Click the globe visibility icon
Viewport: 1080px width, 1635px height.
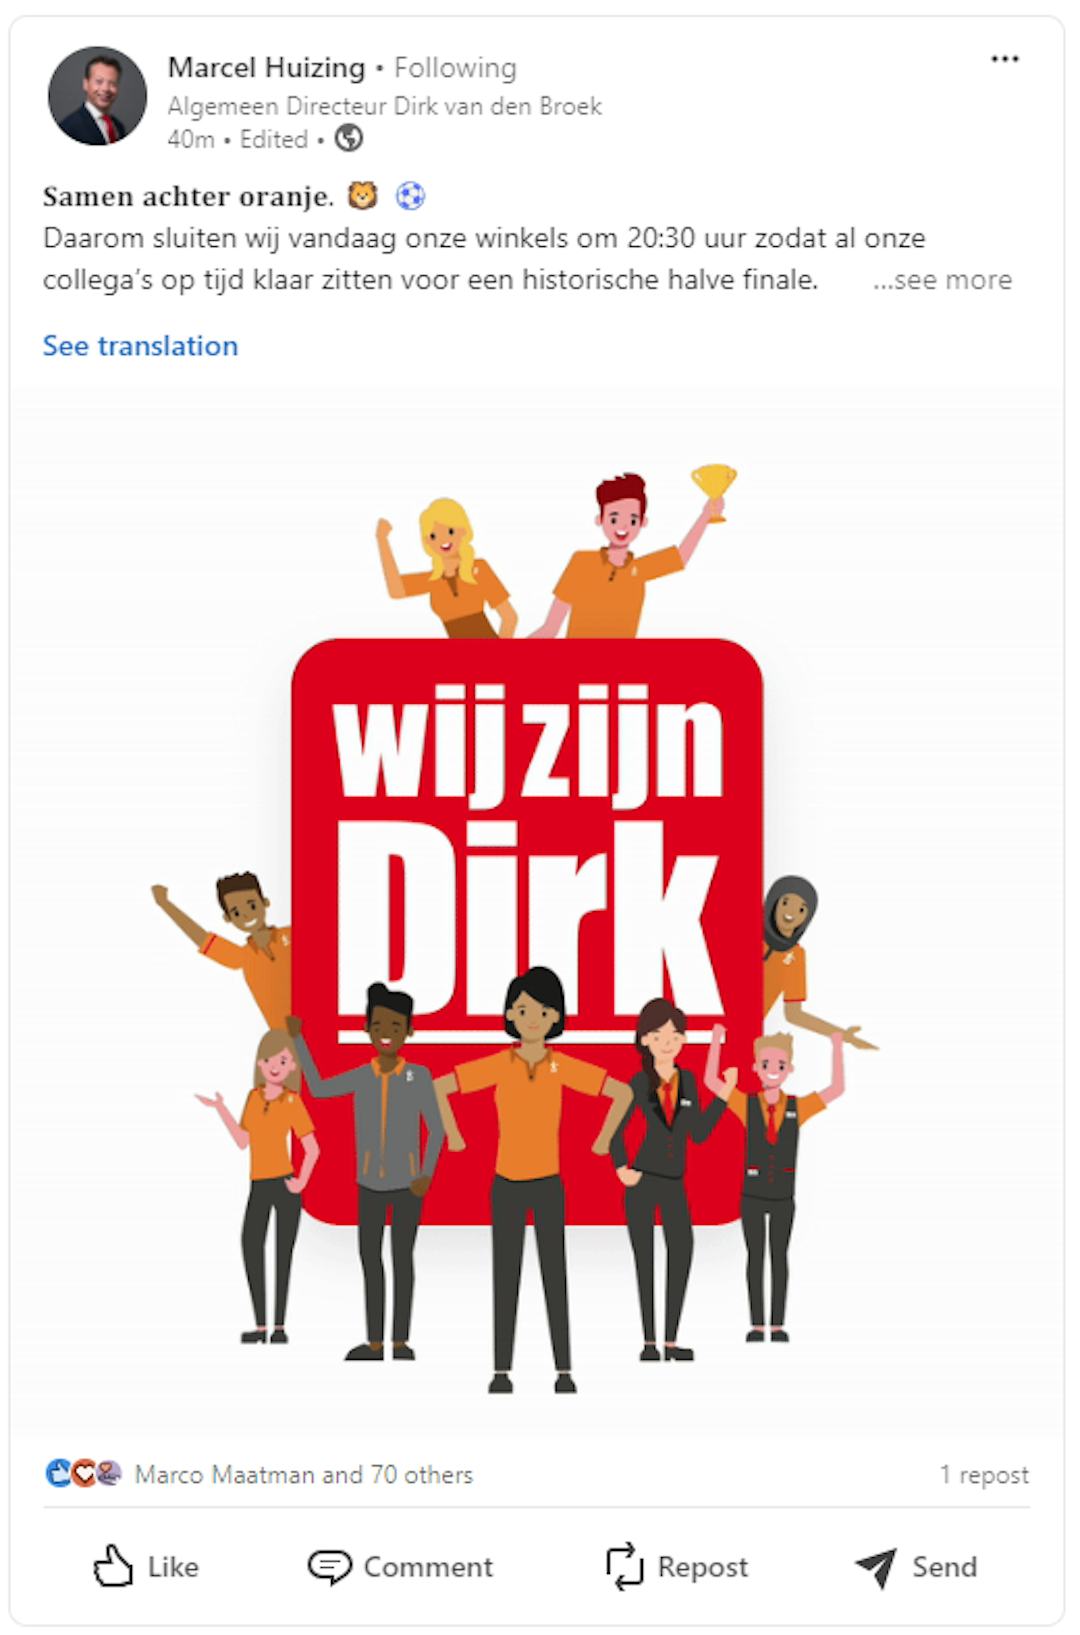[x=348, y=138]
